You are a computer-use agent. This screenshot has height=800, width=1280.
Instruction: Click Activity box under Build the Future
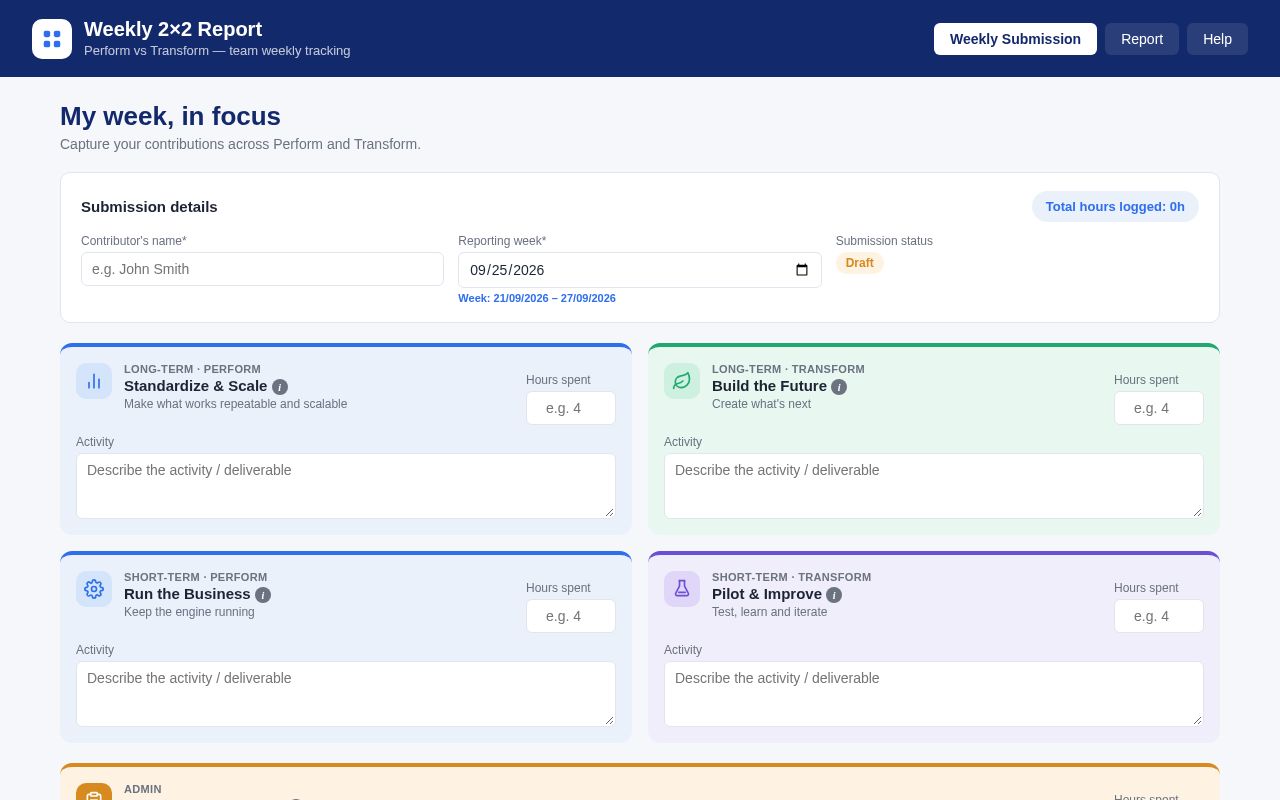click(934, 486)
